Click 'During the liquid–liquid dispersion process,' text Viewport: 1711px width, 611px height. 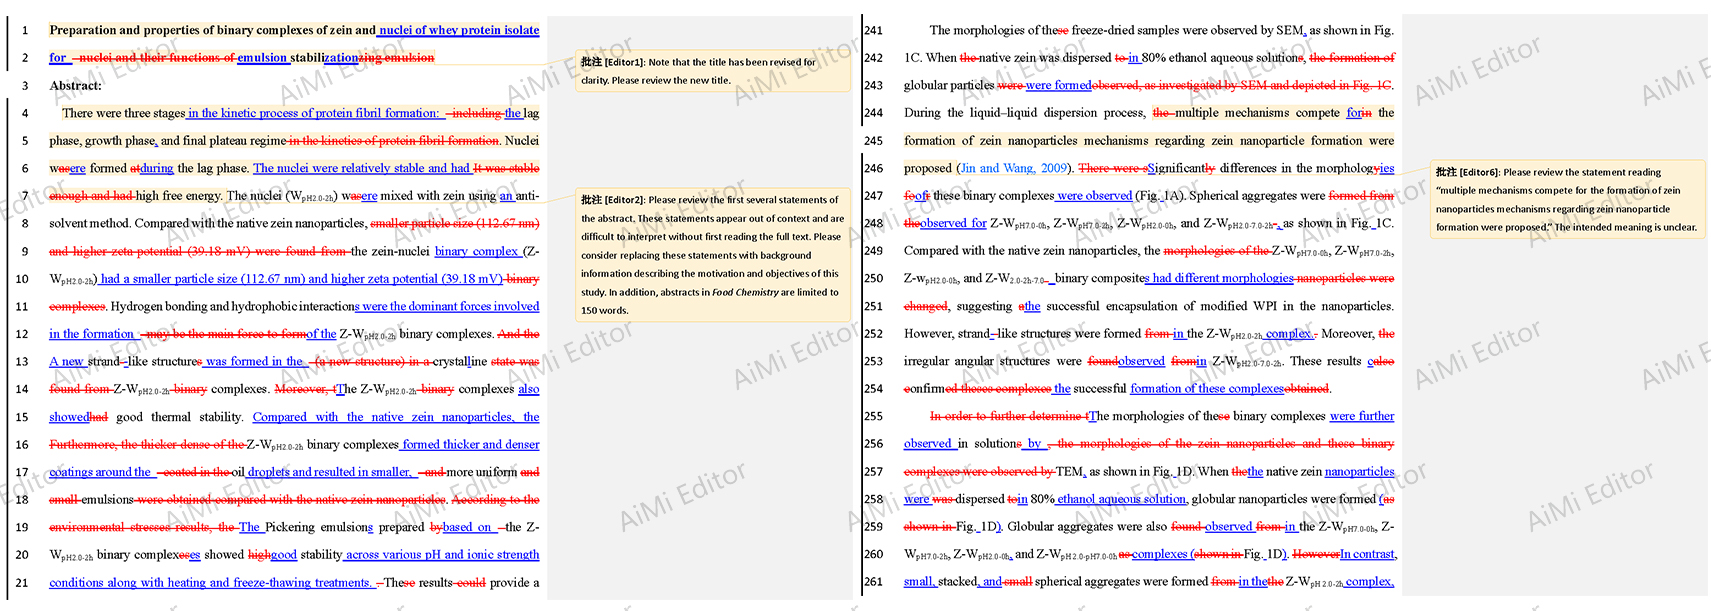1025,113
